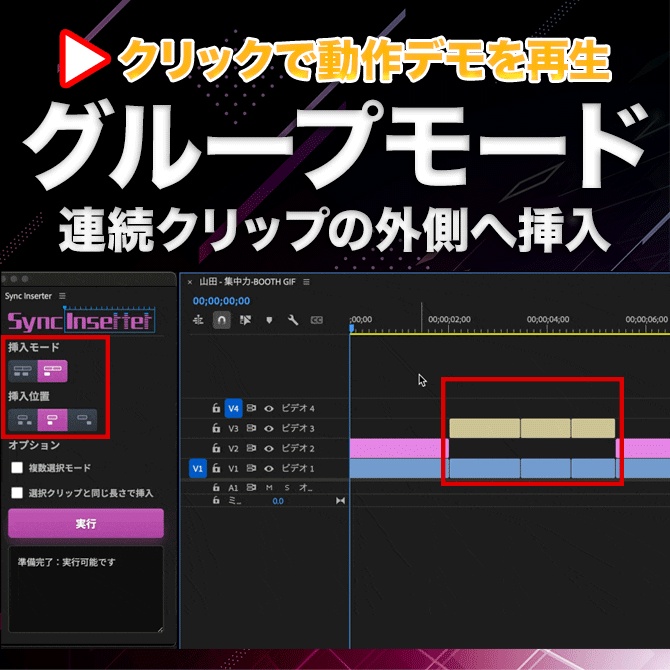Viewport: 670px width, 670px height.
Task: Click the ビデオ 3 track name
Action: pyautogui.click(x=298, y=428)
